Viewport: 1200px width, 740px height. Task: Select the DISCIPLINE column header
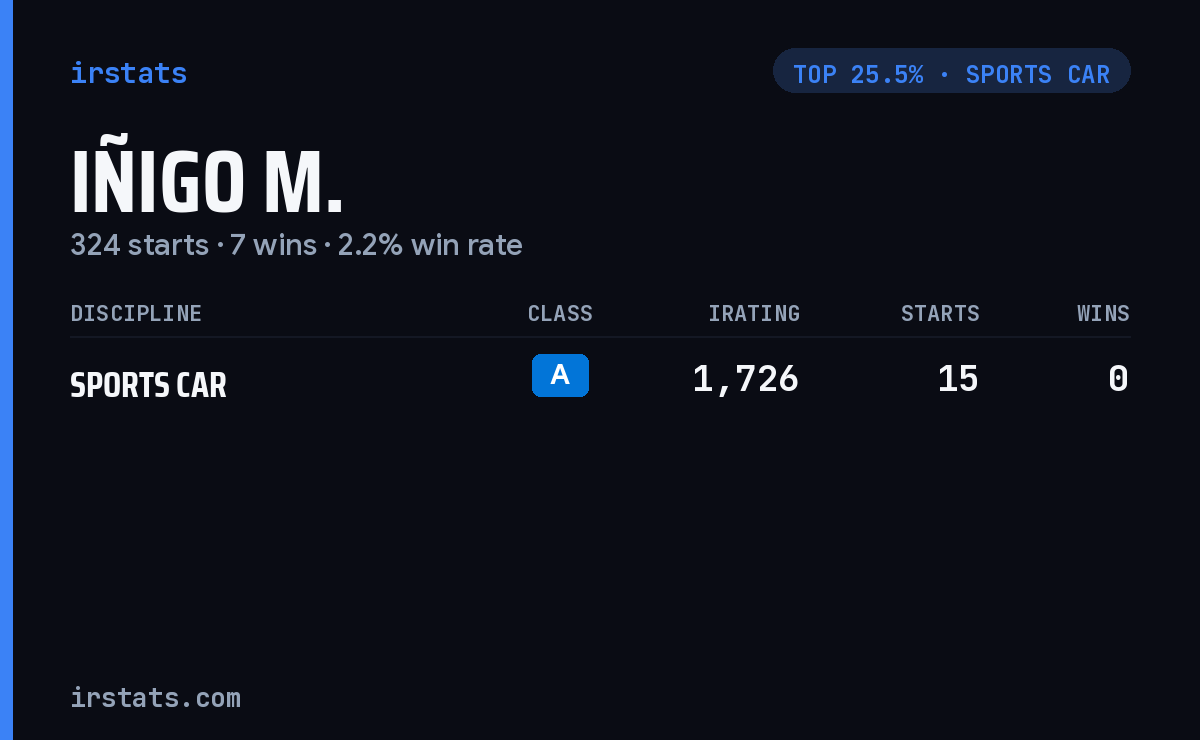(136, 314)
